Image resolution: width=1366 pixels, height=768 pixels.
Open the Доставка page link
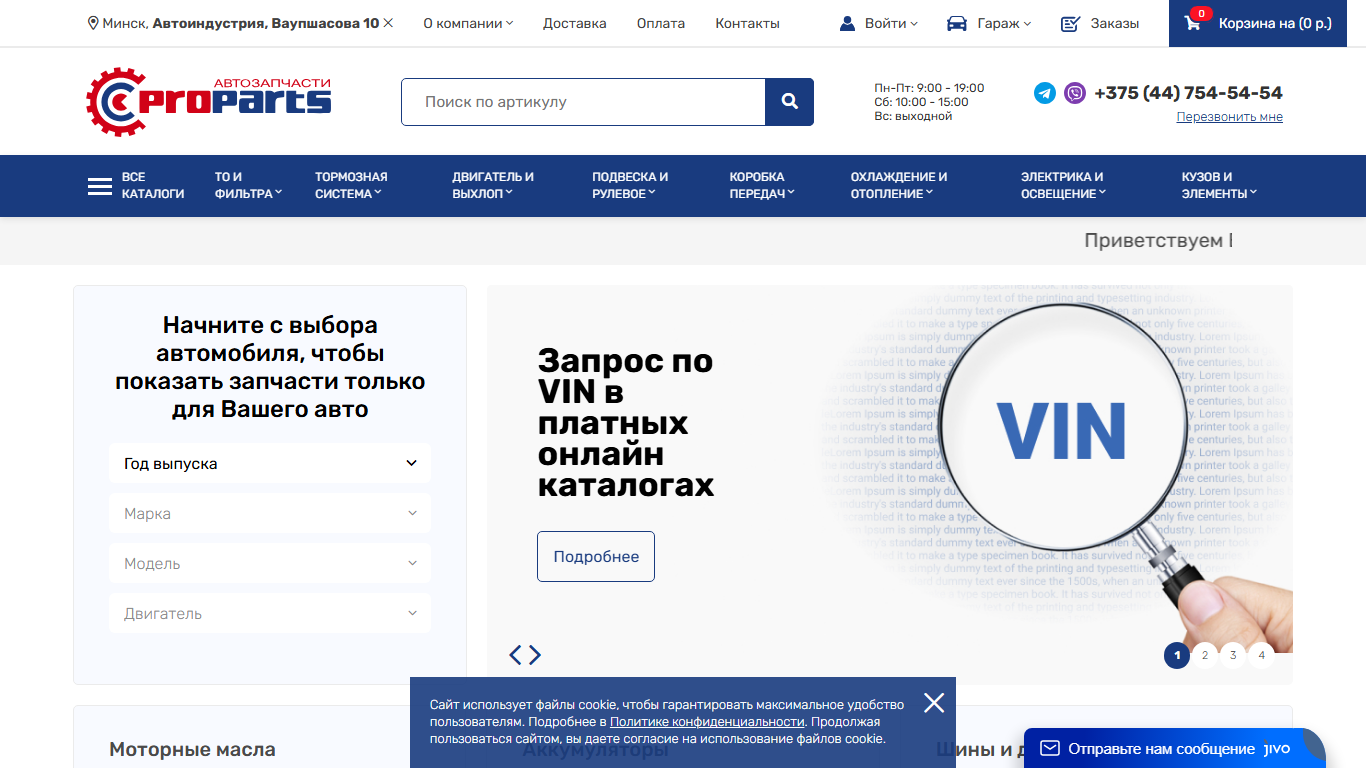pos(575,23)
